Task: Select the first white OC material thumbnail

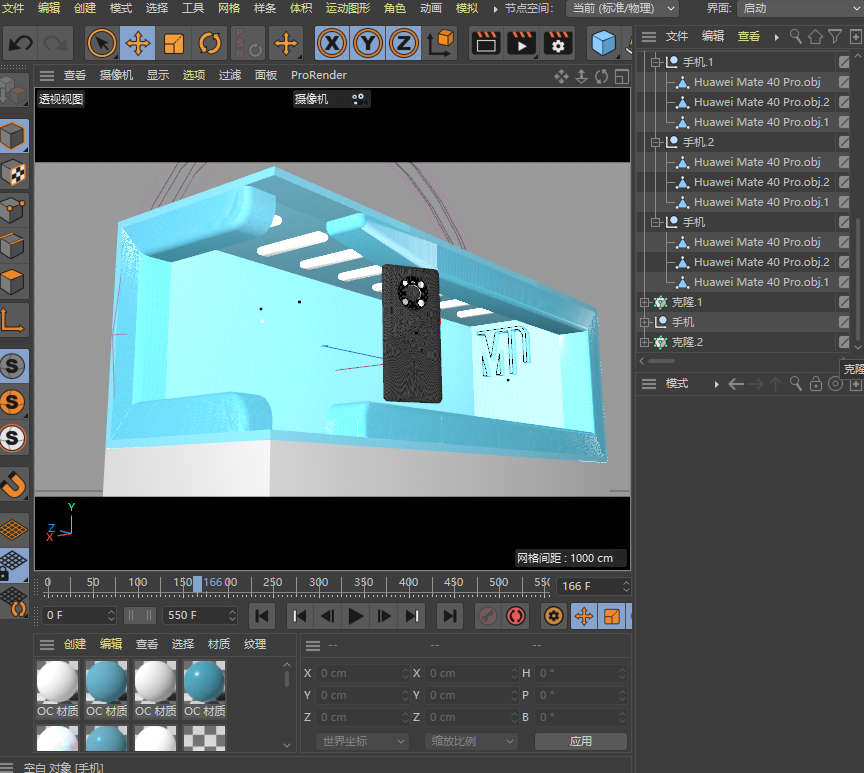Action: [x=57, y=682]
